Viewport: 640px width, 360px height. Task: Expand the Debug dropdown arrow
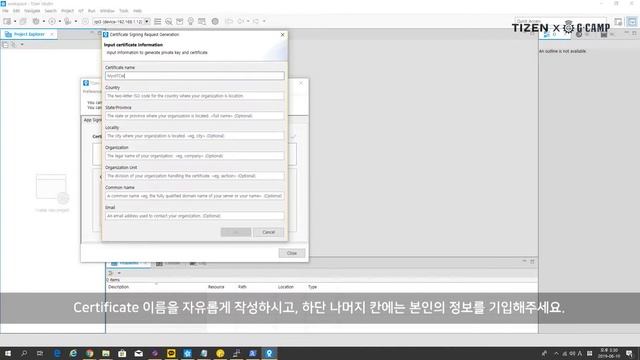point(76,21)
